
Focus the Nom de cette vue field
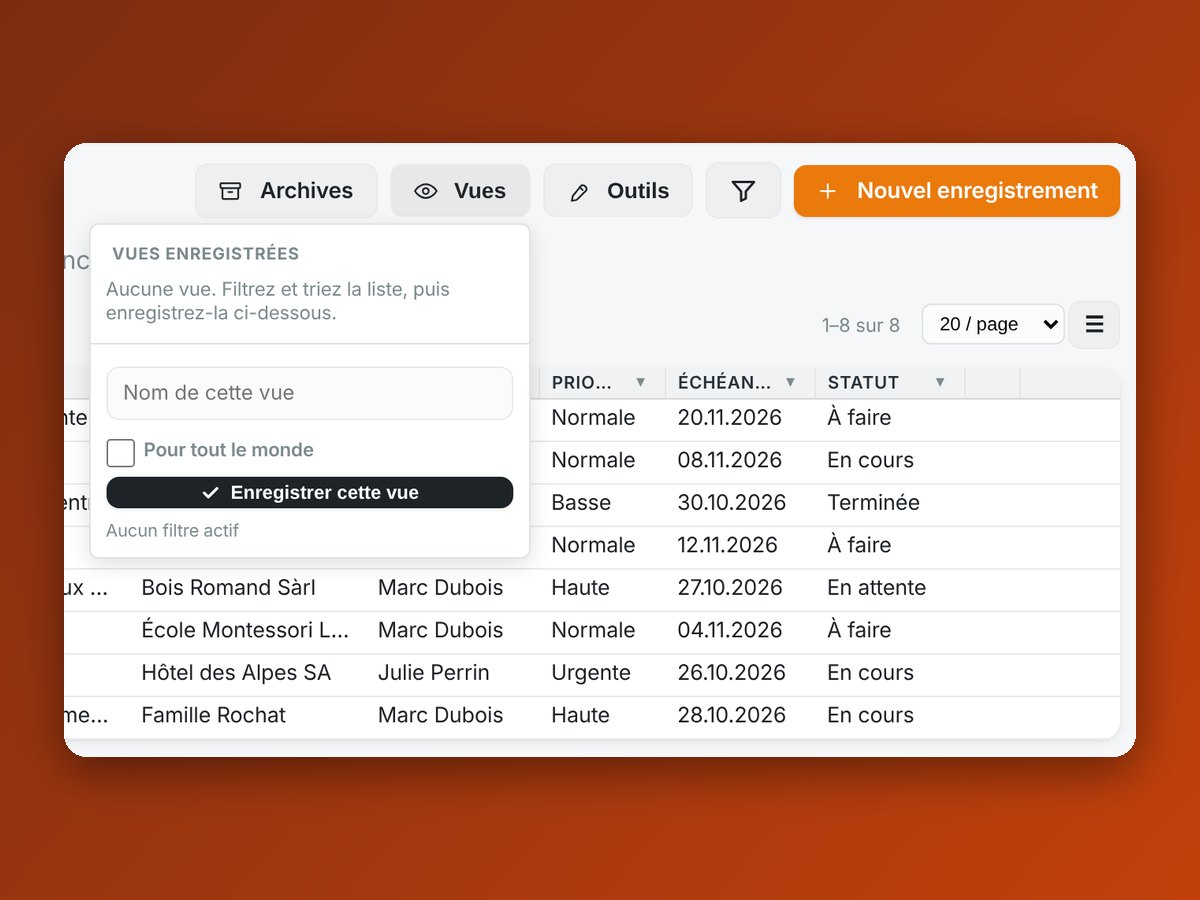click(310, 393)
